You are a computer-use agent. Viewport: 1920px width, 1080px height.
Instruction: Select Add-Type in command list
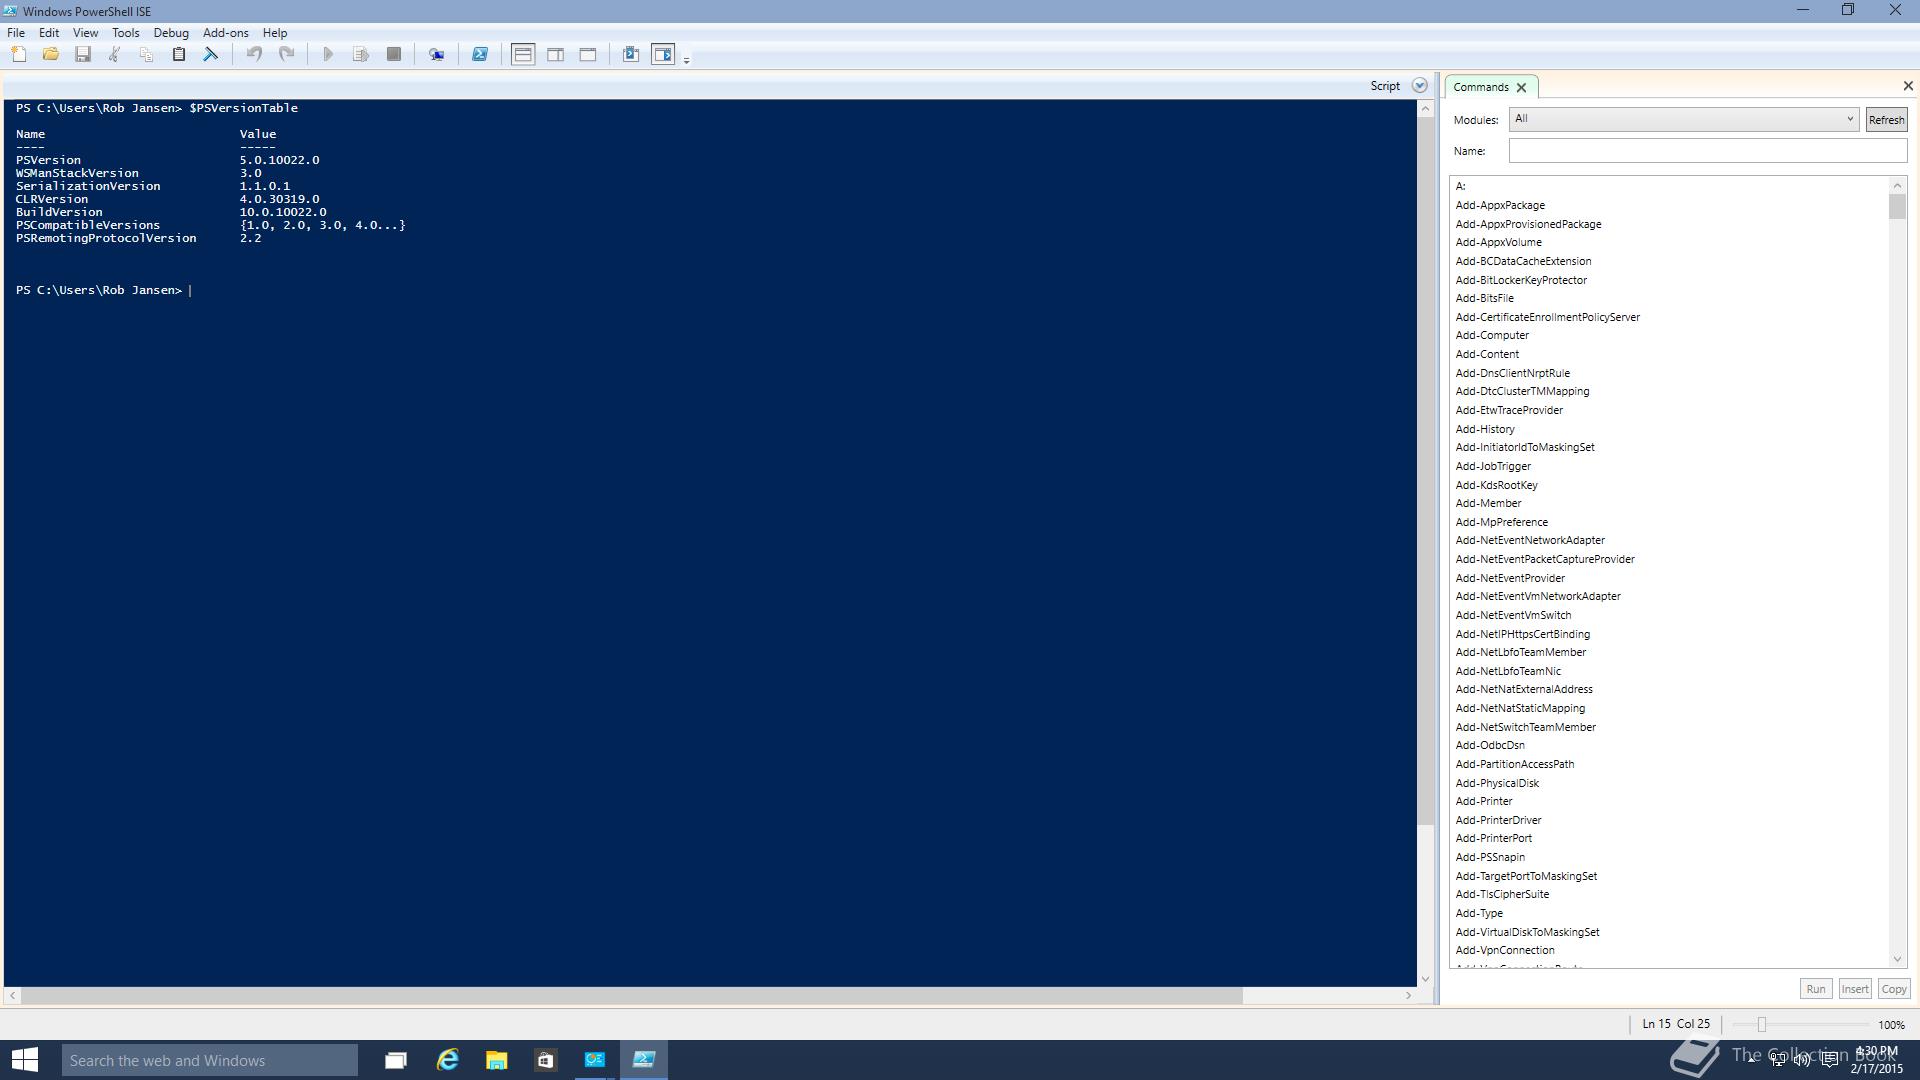coord(1479,913)
